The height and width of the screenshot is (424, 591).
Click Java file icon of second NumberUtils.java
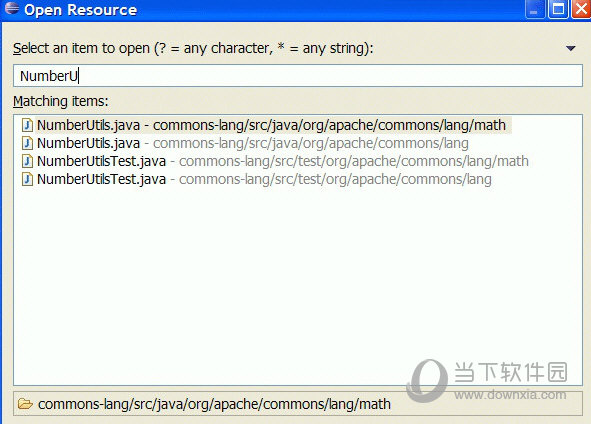coord(27,143)
